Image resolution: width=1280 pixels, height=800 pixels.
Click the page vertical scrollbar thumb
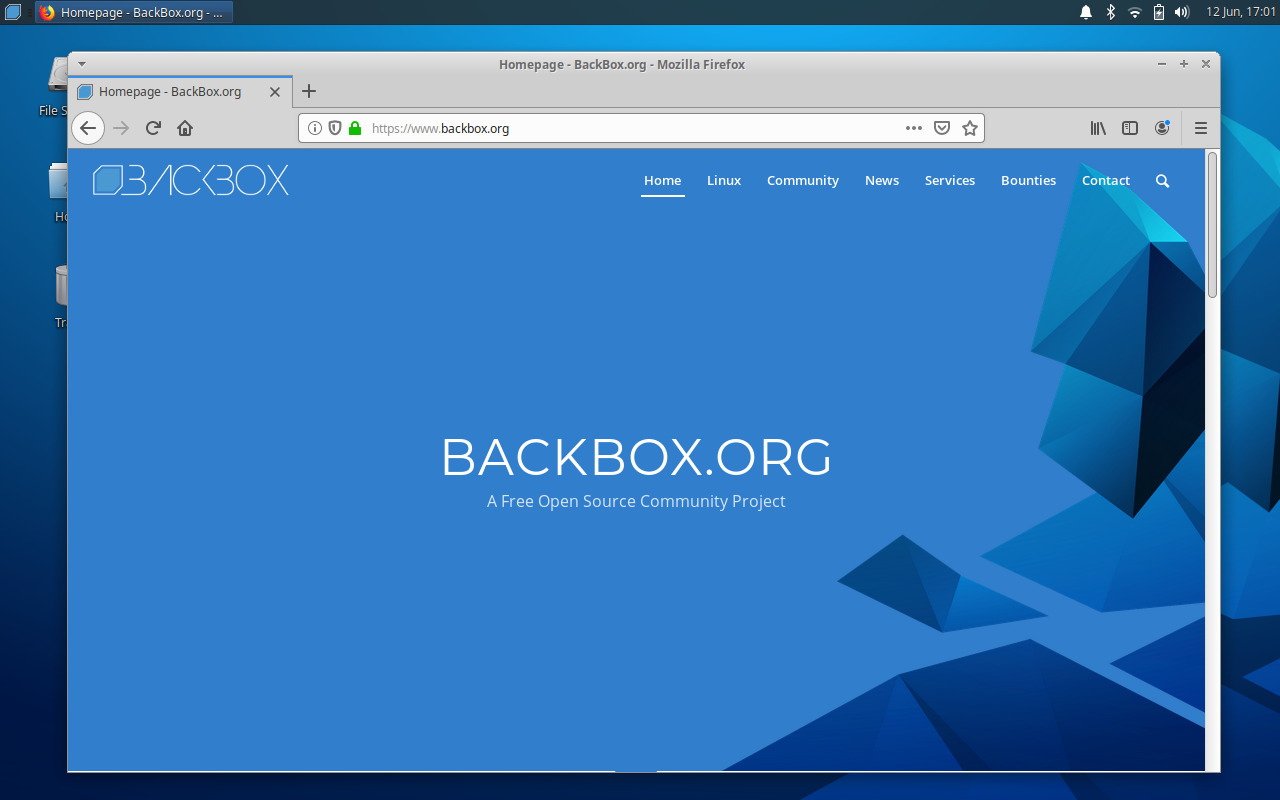1212,224
